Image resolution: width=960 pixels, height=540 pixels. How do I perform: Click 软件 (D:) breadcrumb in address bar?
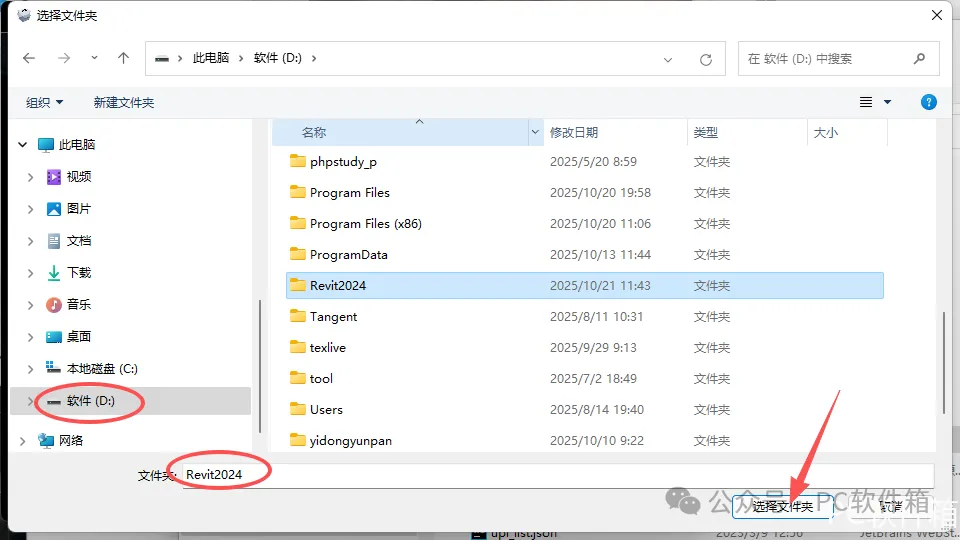tap(277, 58)
